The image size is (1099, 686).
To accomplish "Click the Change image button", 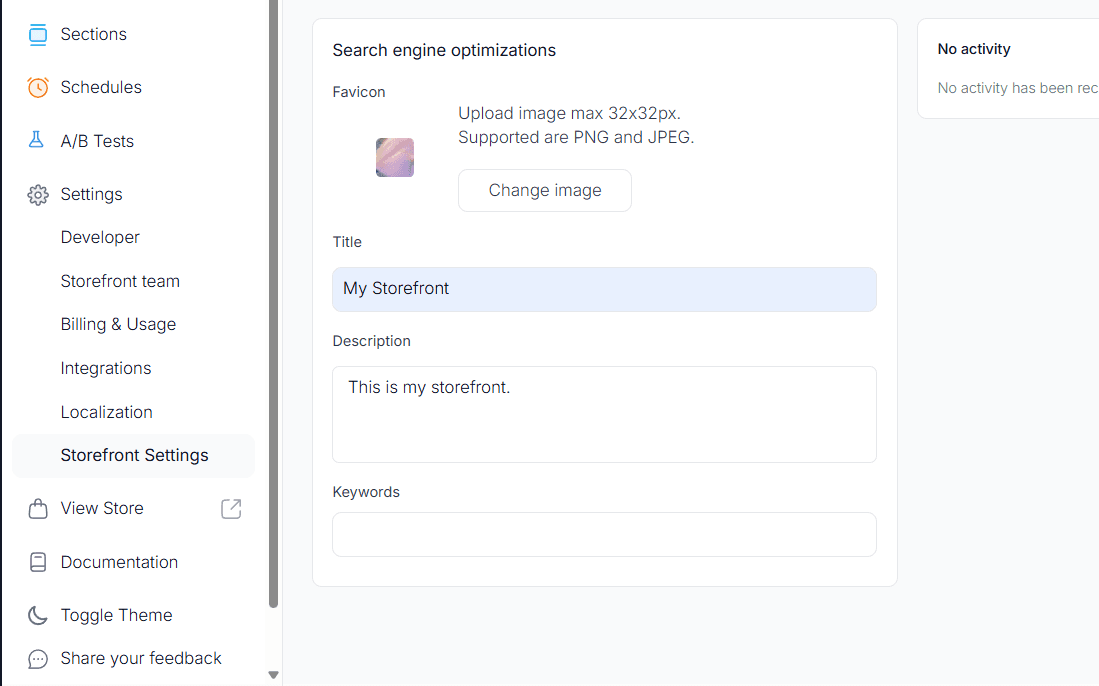I will click(x=544, y=190).
